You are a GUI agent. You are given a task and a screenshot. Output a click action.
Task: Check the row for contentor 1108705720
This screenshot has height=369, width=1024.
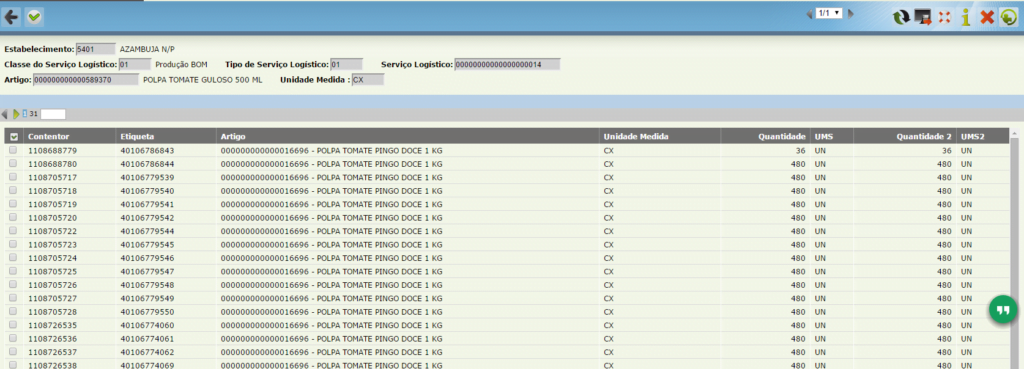[13, 217]
